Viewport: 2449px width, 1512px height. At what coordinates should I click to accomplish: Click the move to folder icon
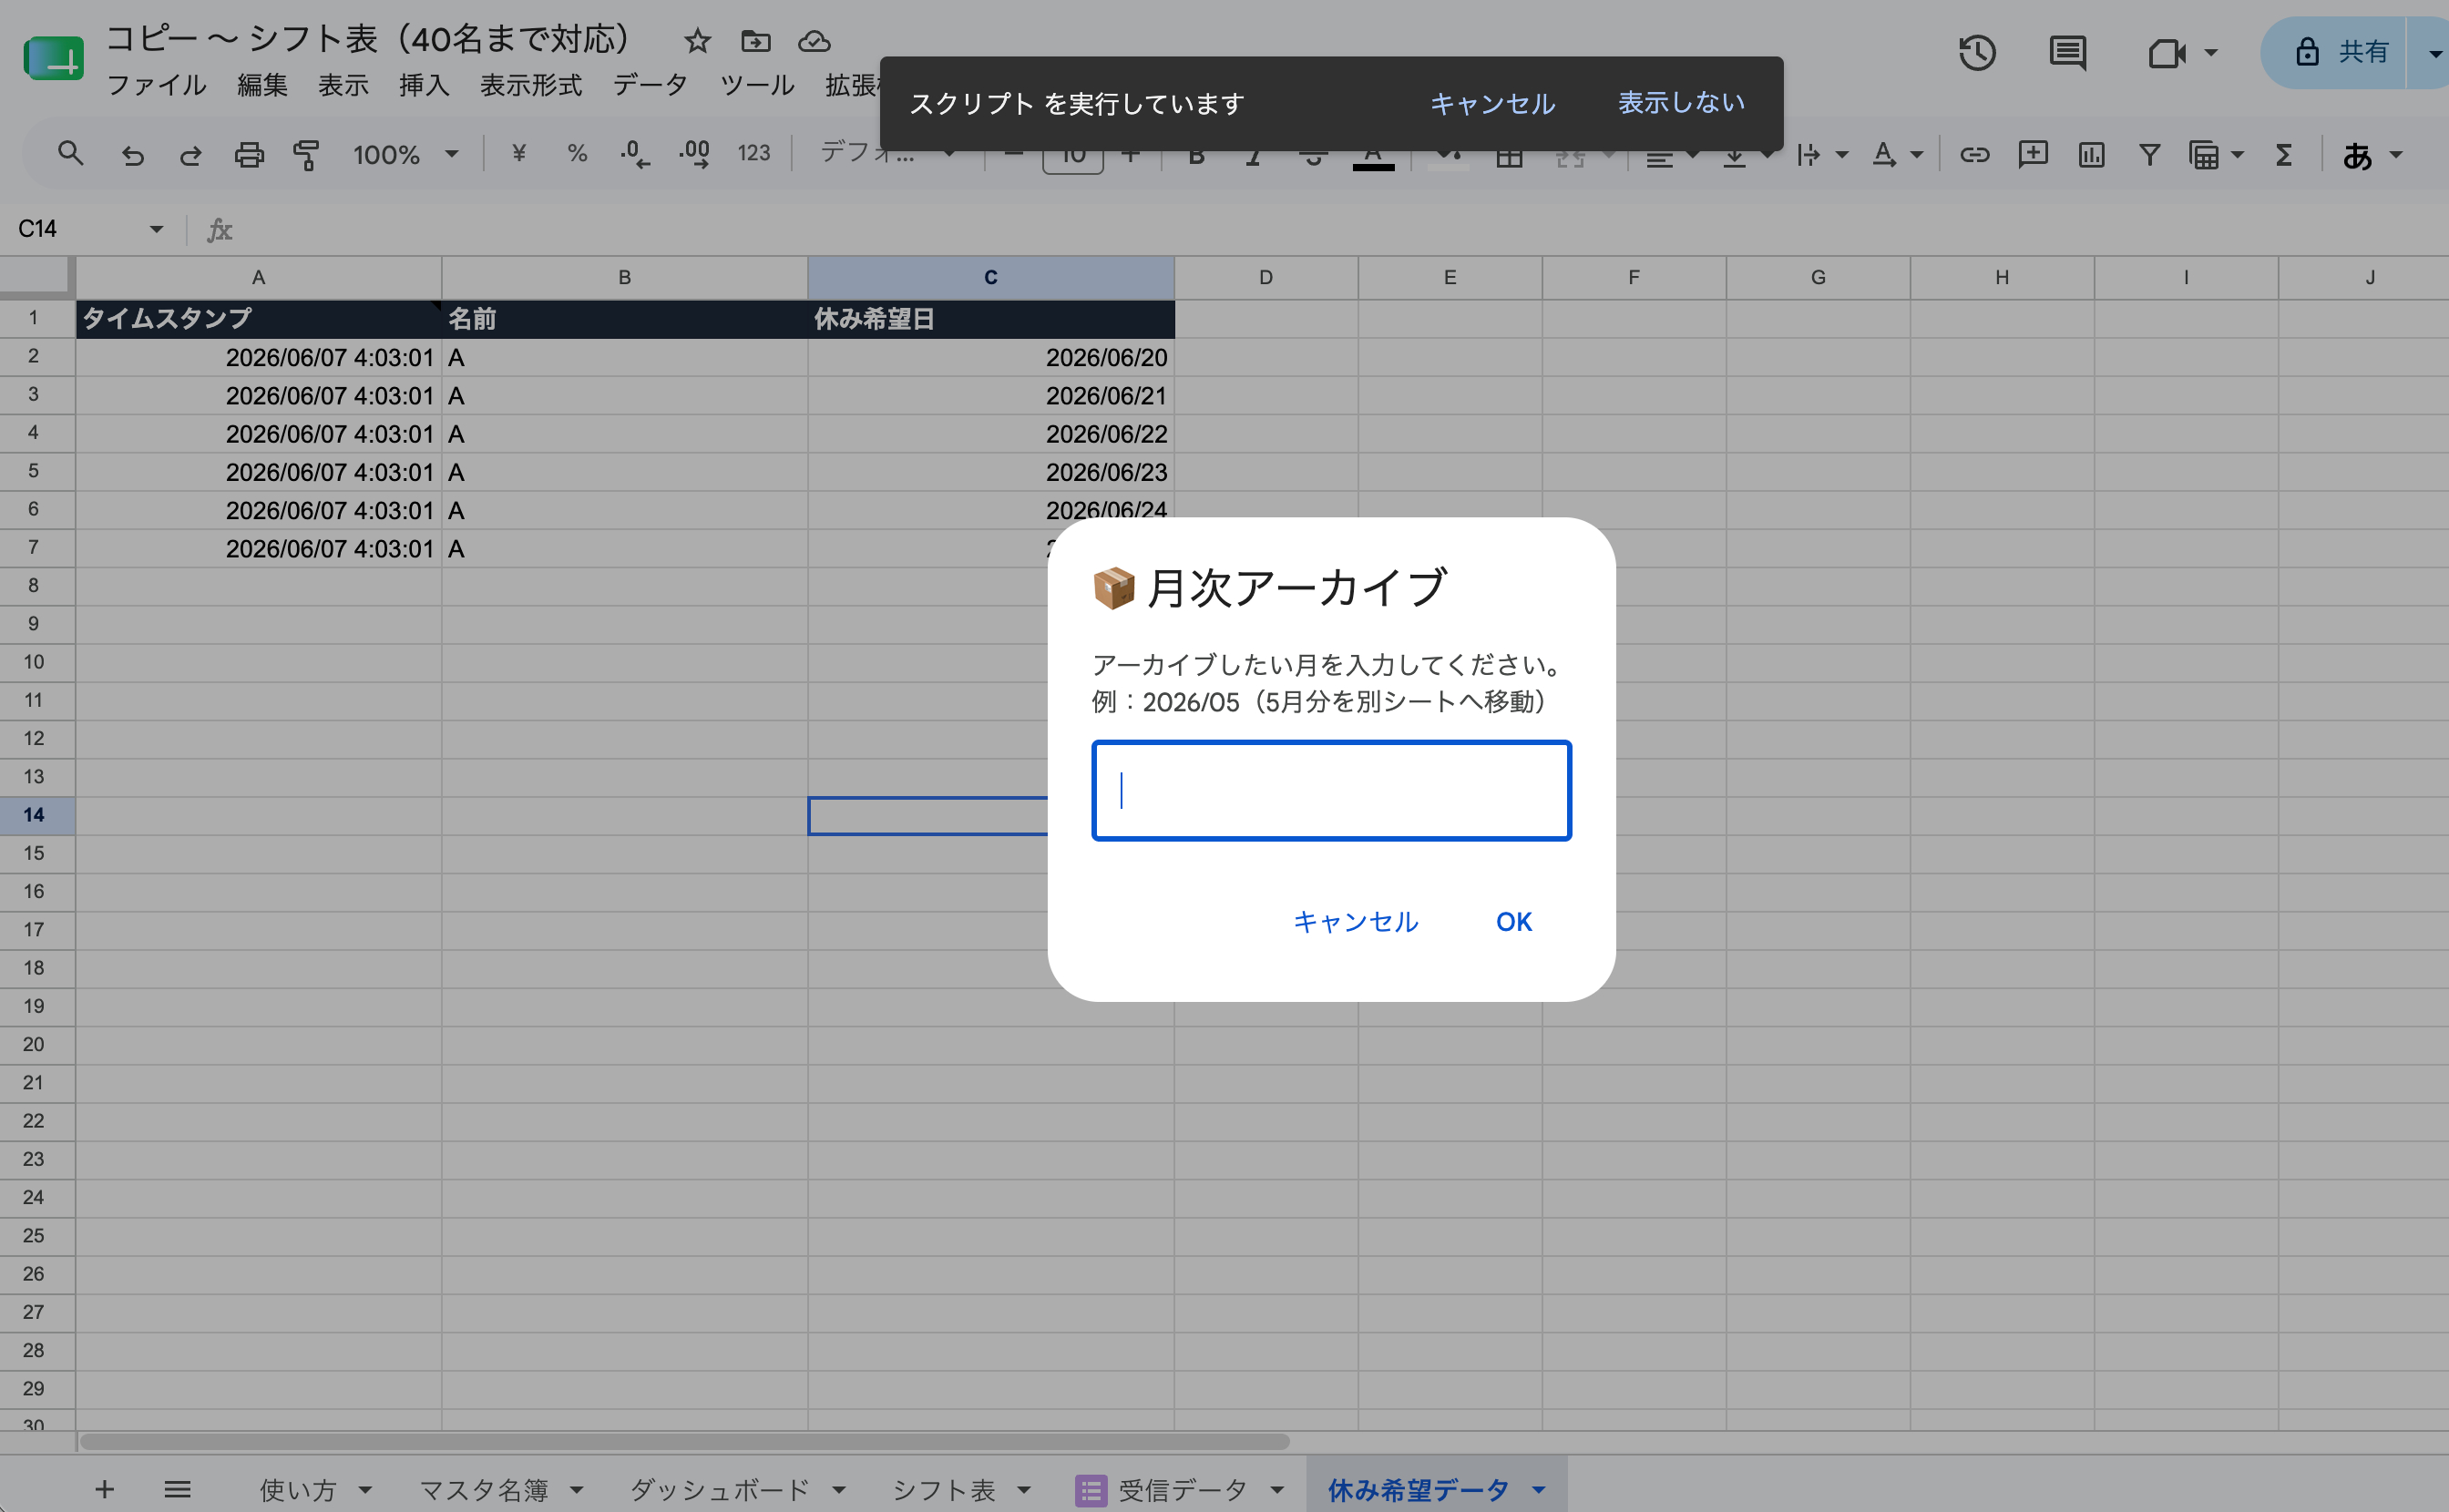(x=755, y=41)
